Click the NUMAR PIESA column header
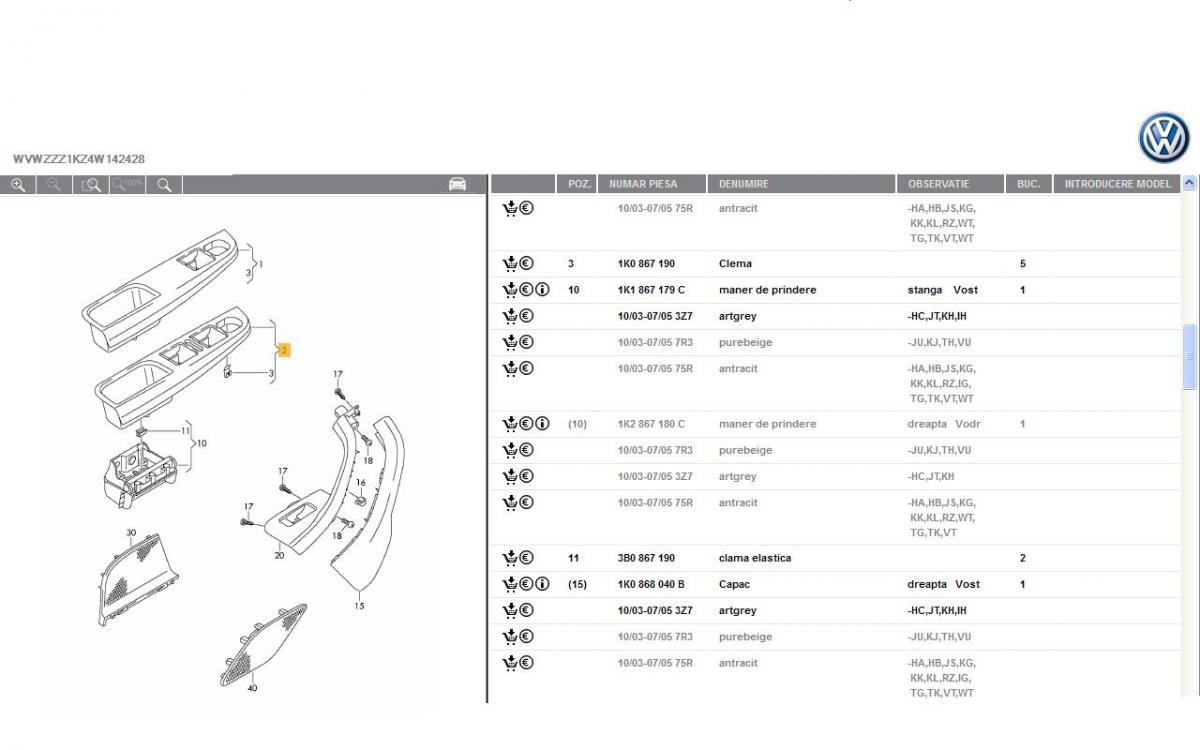Screen dimensions: 1200x750 point(643,184)
